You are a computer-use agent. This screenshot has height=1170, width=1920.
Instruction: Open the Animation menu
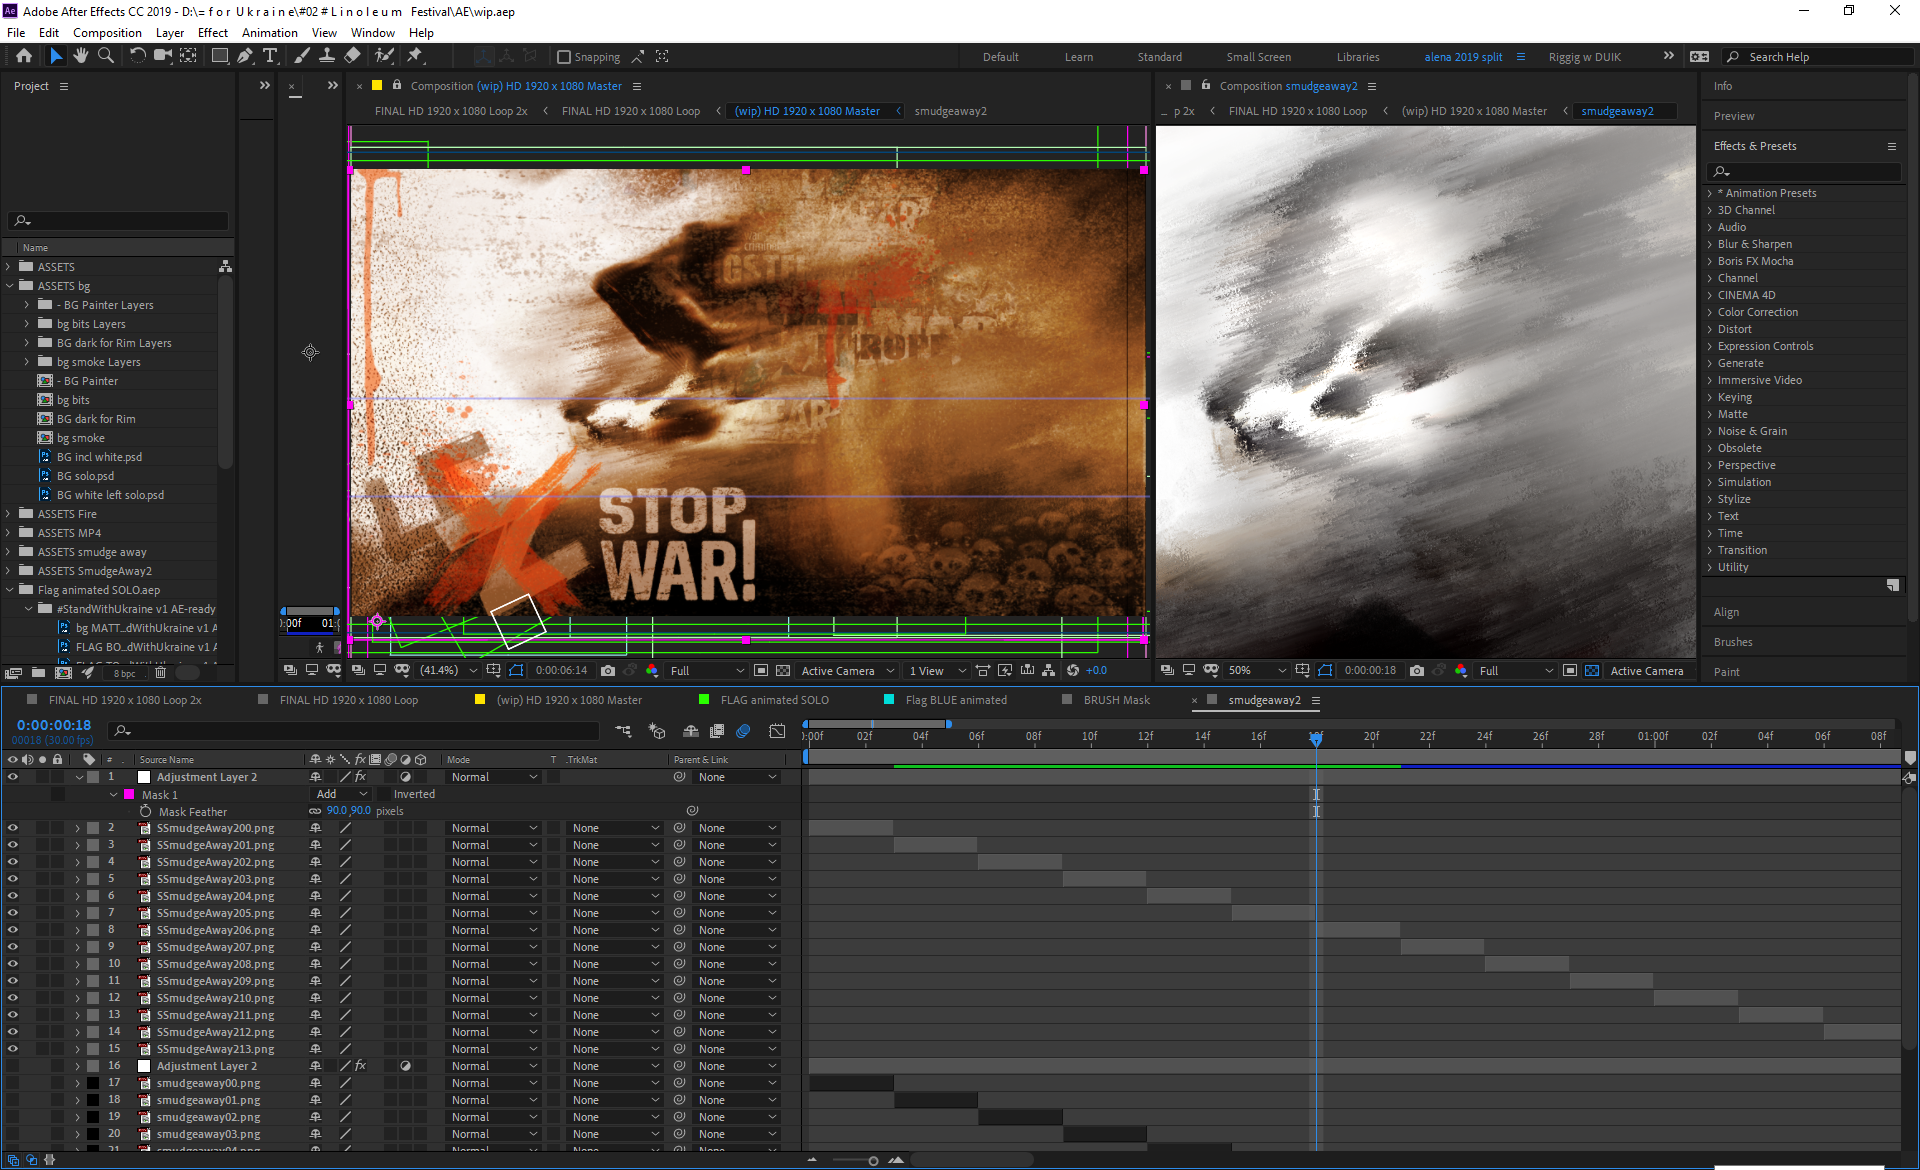click(x=270, y=33)
